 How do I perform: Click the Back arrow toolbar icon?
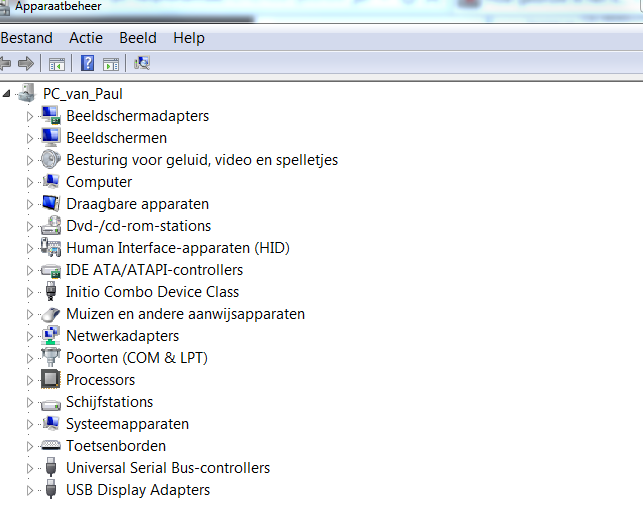[5, 64]
